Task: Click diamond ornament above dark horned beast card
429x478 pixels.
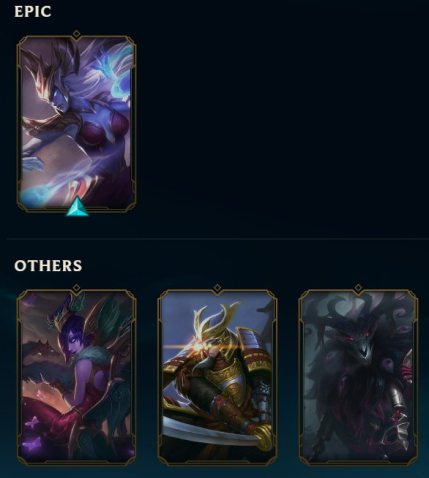Action: (x=358, y=288)
